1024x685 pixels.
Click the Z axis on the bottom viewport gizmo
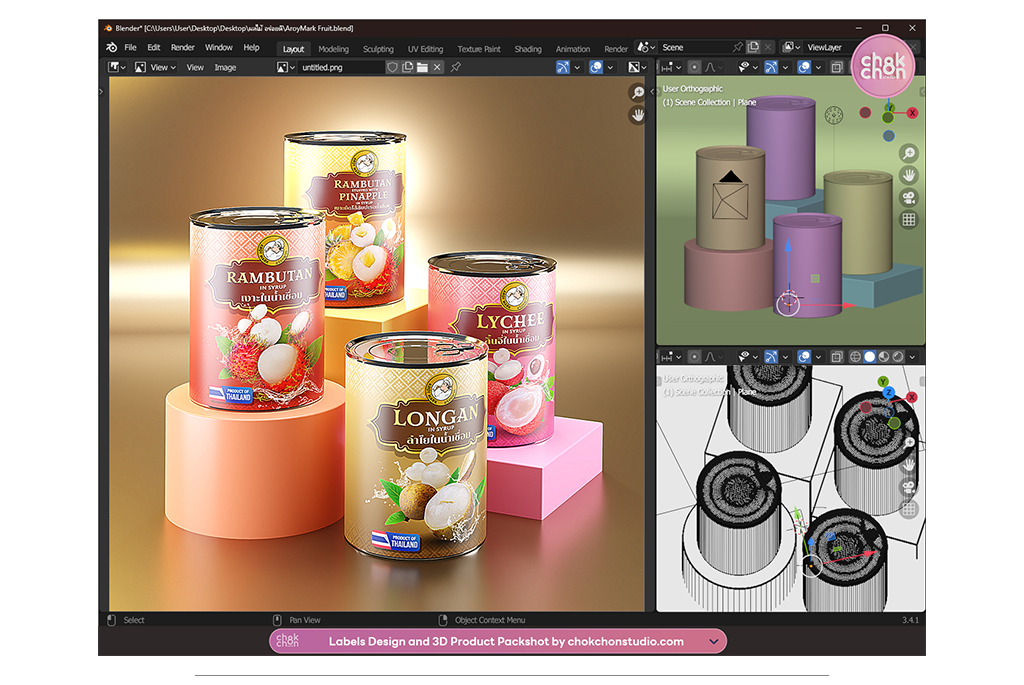pos(888,392)
